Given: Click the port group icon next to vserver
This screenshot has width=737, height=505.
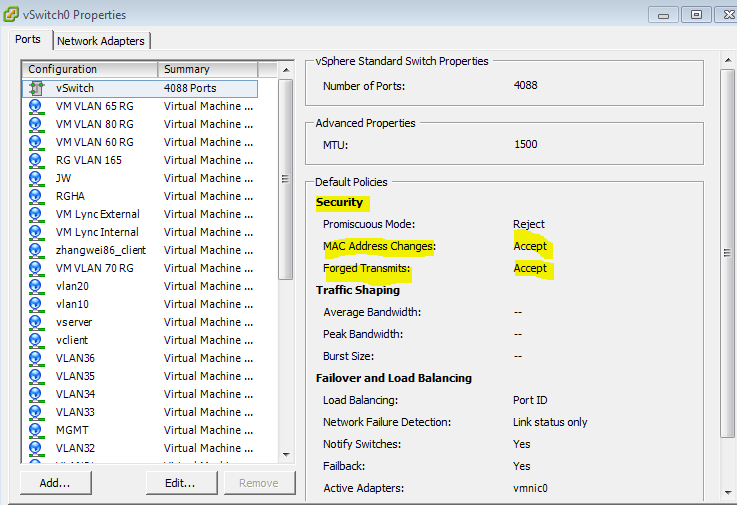Looking at the screenshot, I should [36, 322].
